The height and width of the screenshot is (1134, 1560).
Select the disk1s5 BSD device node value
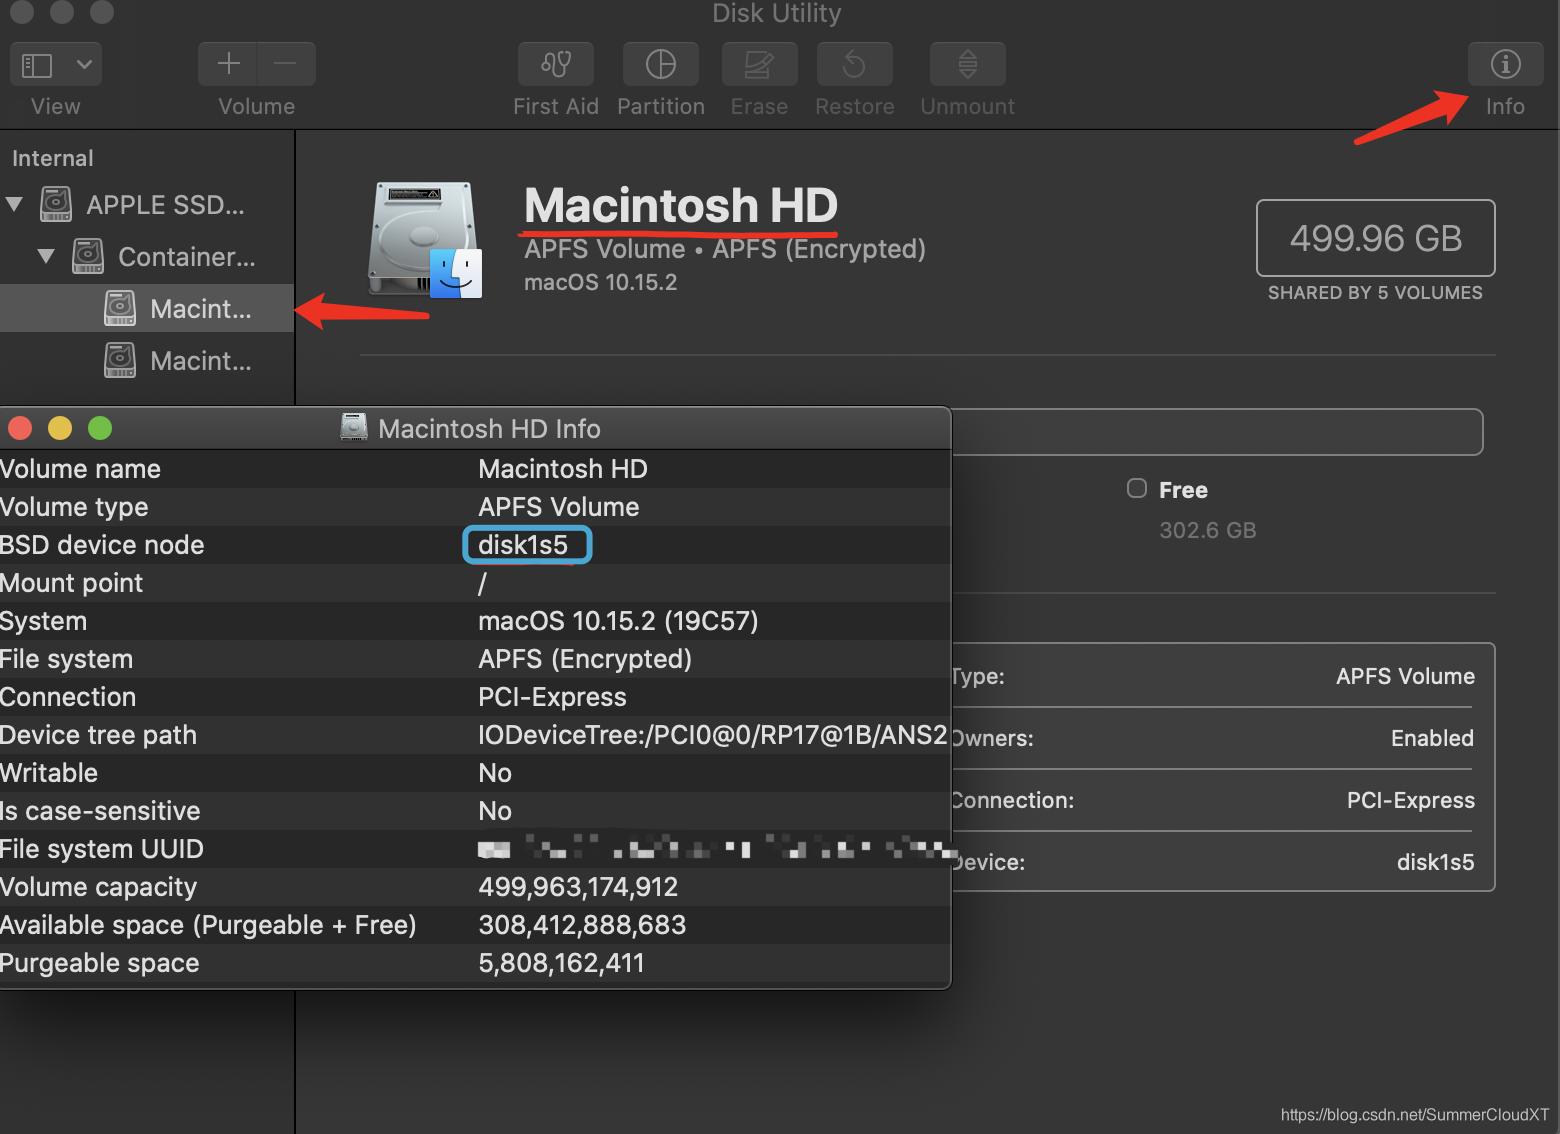(x=523, y=545)
